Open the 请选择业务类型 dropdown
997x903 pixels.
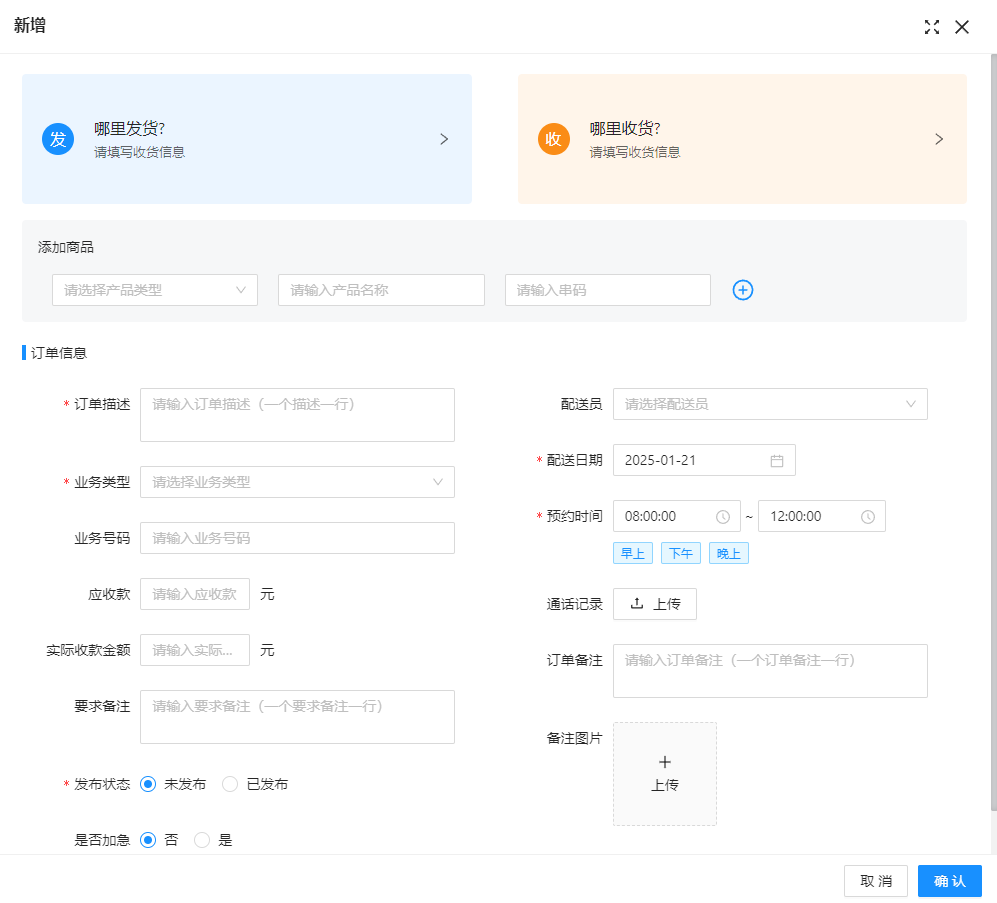[298, 482]
